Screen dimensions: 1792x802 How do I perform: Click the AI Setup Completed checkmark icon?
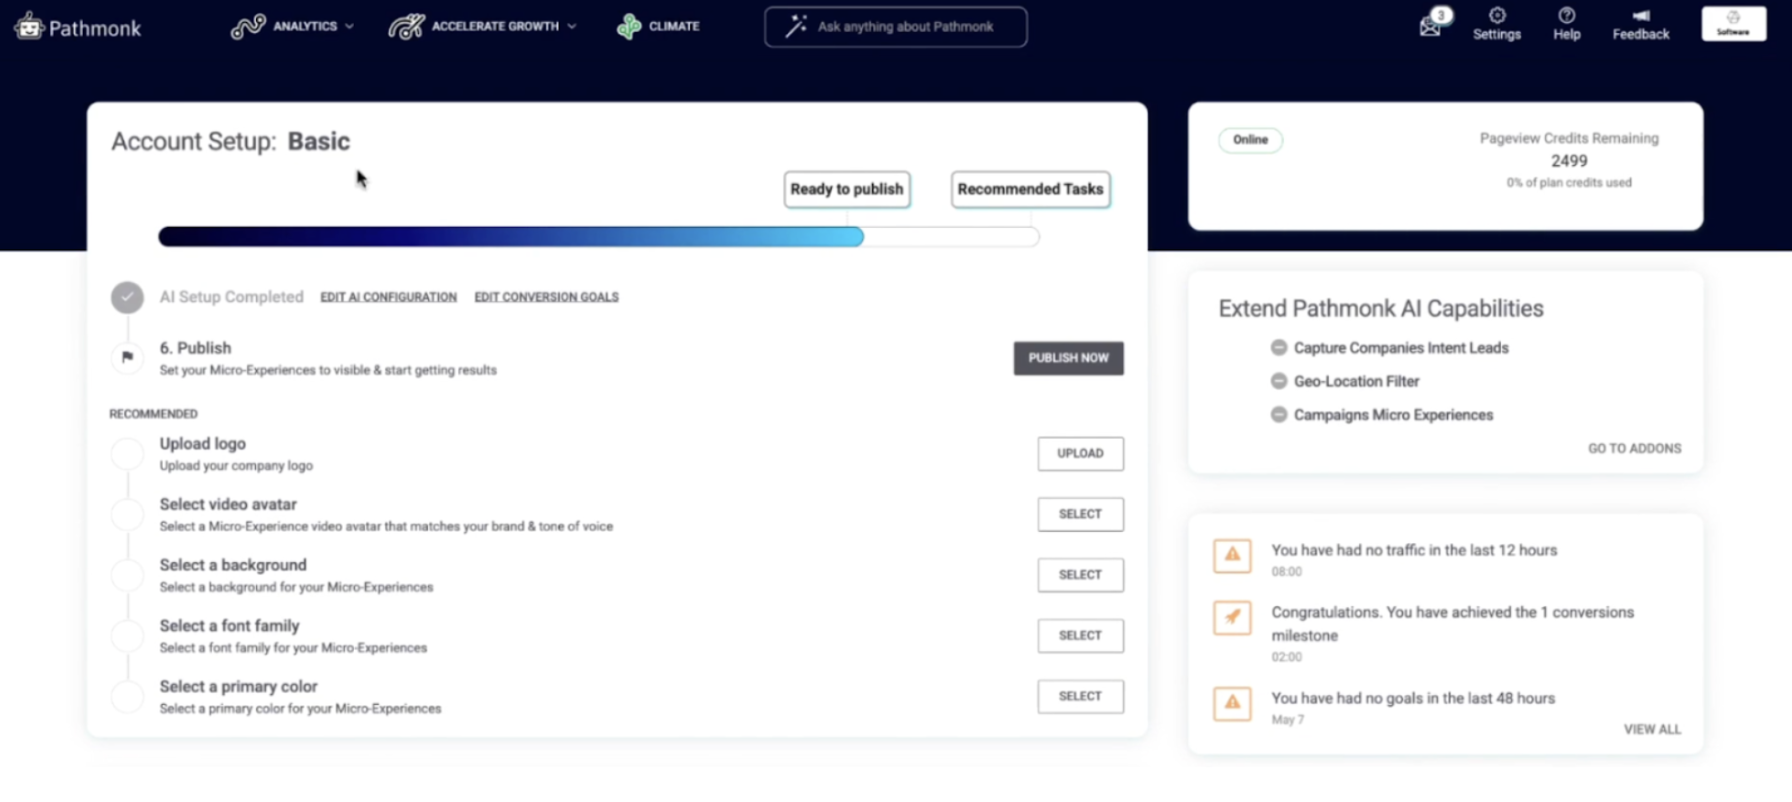pos(127,297)
